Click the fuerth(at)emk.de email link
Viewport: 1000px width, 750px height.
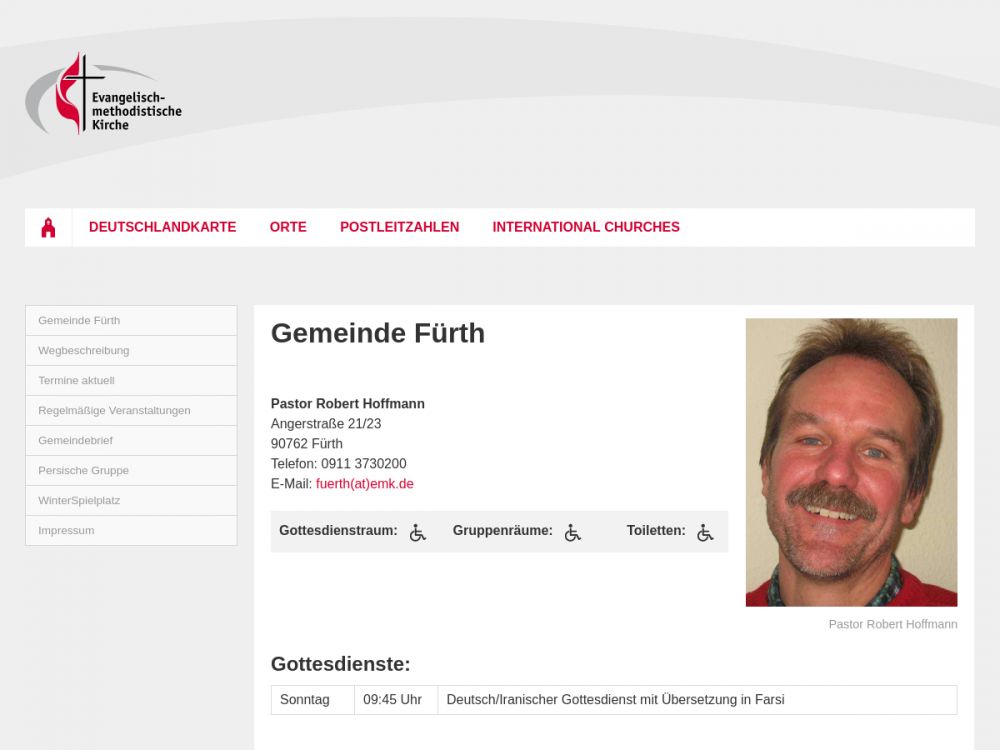point(365,484)
